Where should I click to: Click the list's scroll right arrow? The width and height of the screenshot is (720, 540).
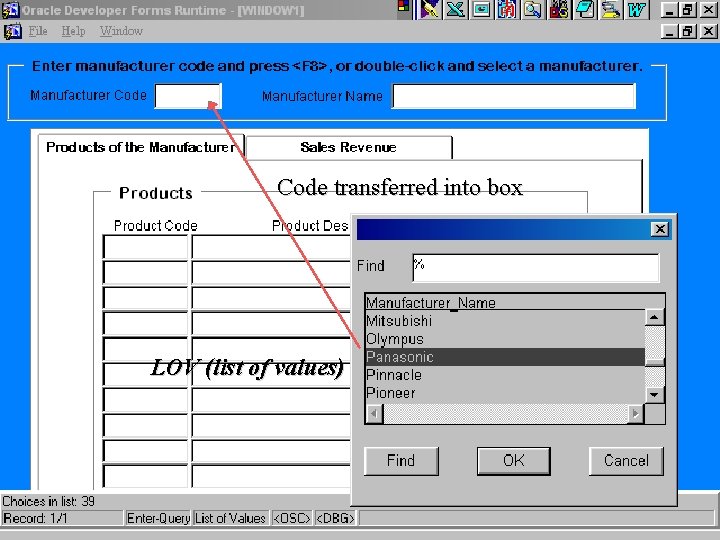tap(636, 413)
